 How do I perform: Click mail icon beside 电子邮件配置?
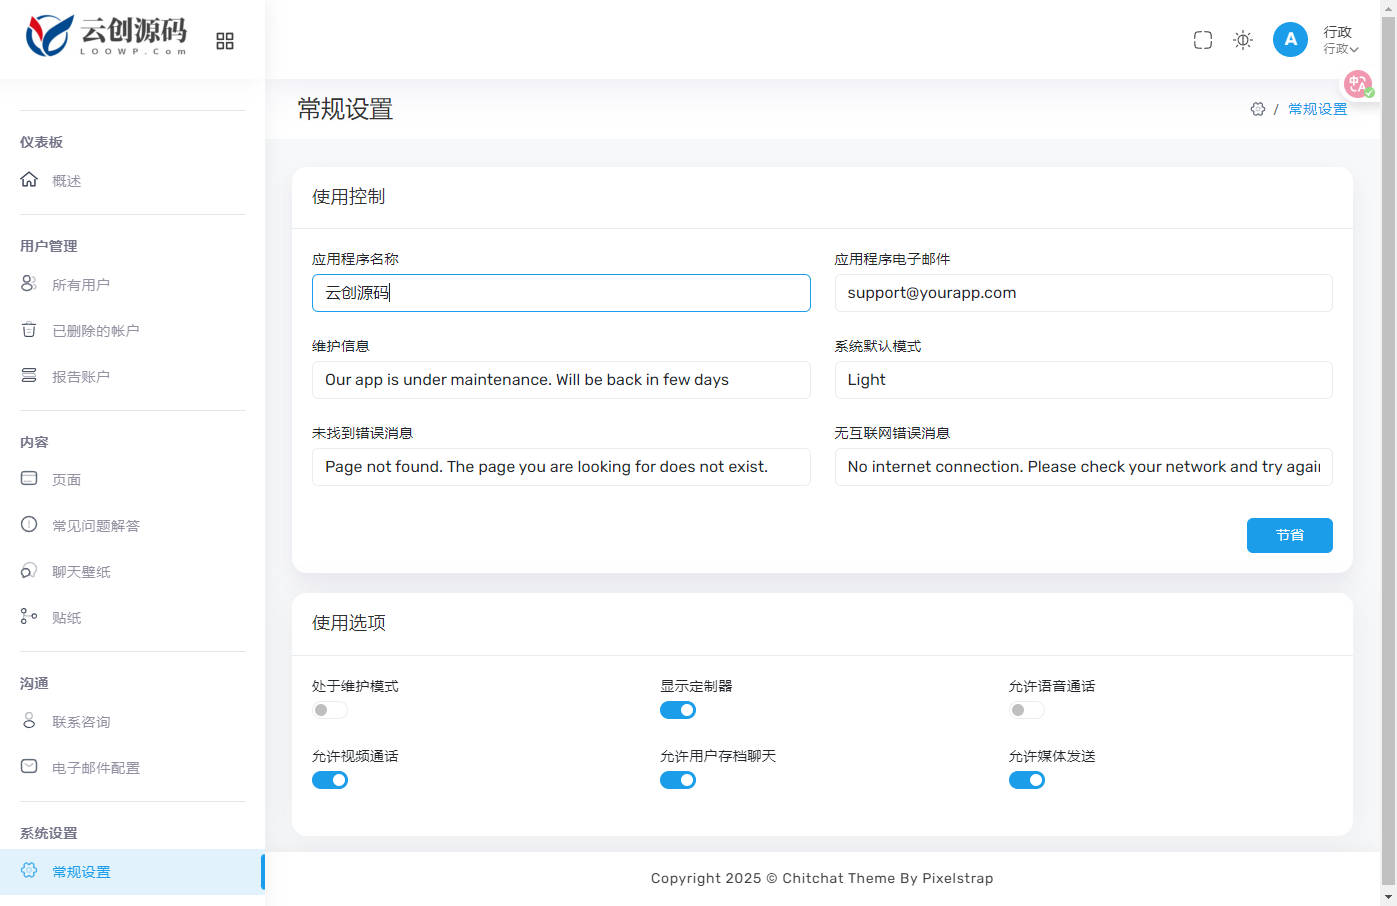29,767
